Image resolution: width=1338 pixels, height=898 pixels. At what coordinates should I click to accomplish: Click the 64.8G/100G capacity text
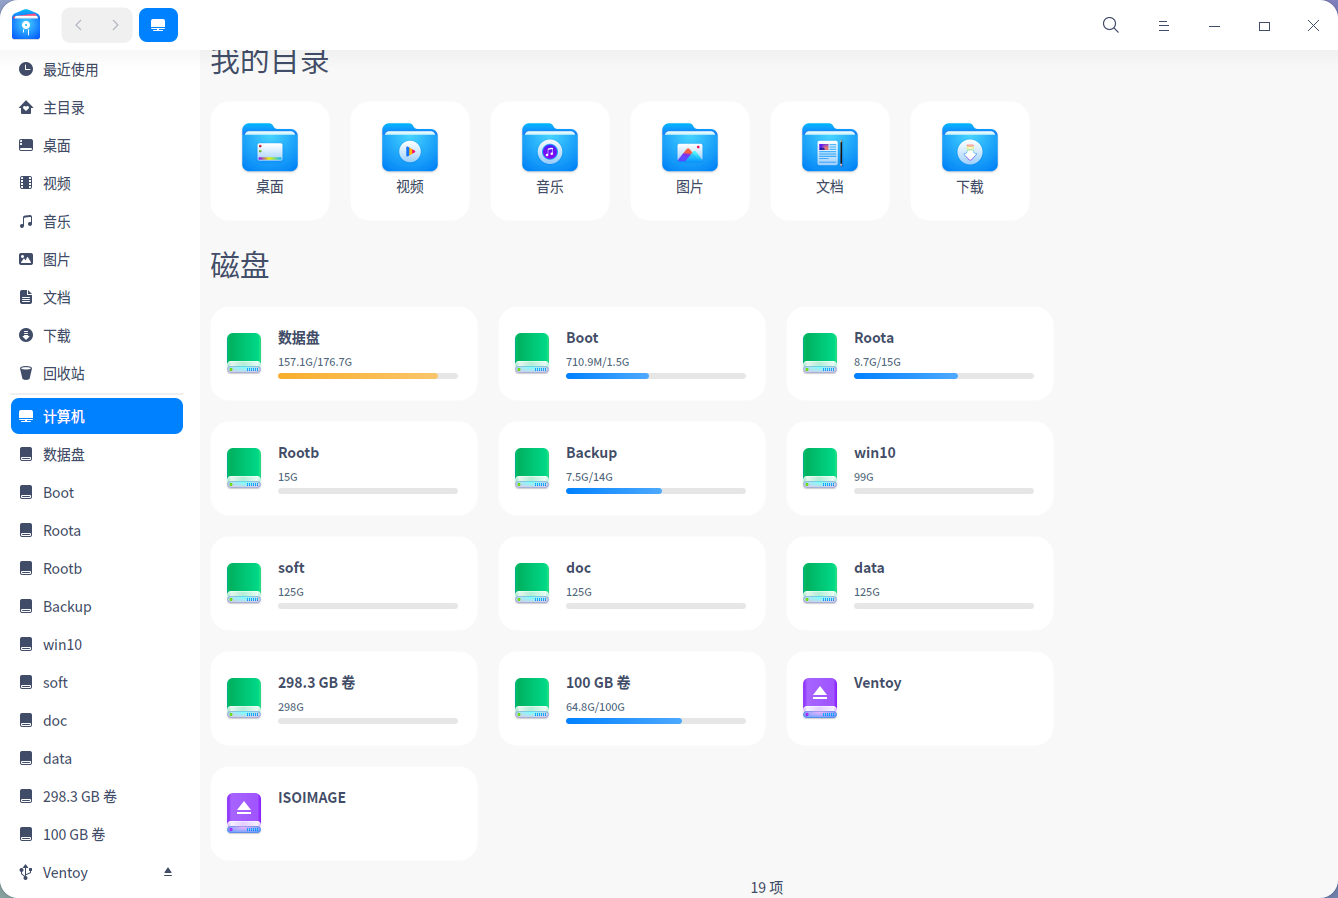[x=595, y=707]
